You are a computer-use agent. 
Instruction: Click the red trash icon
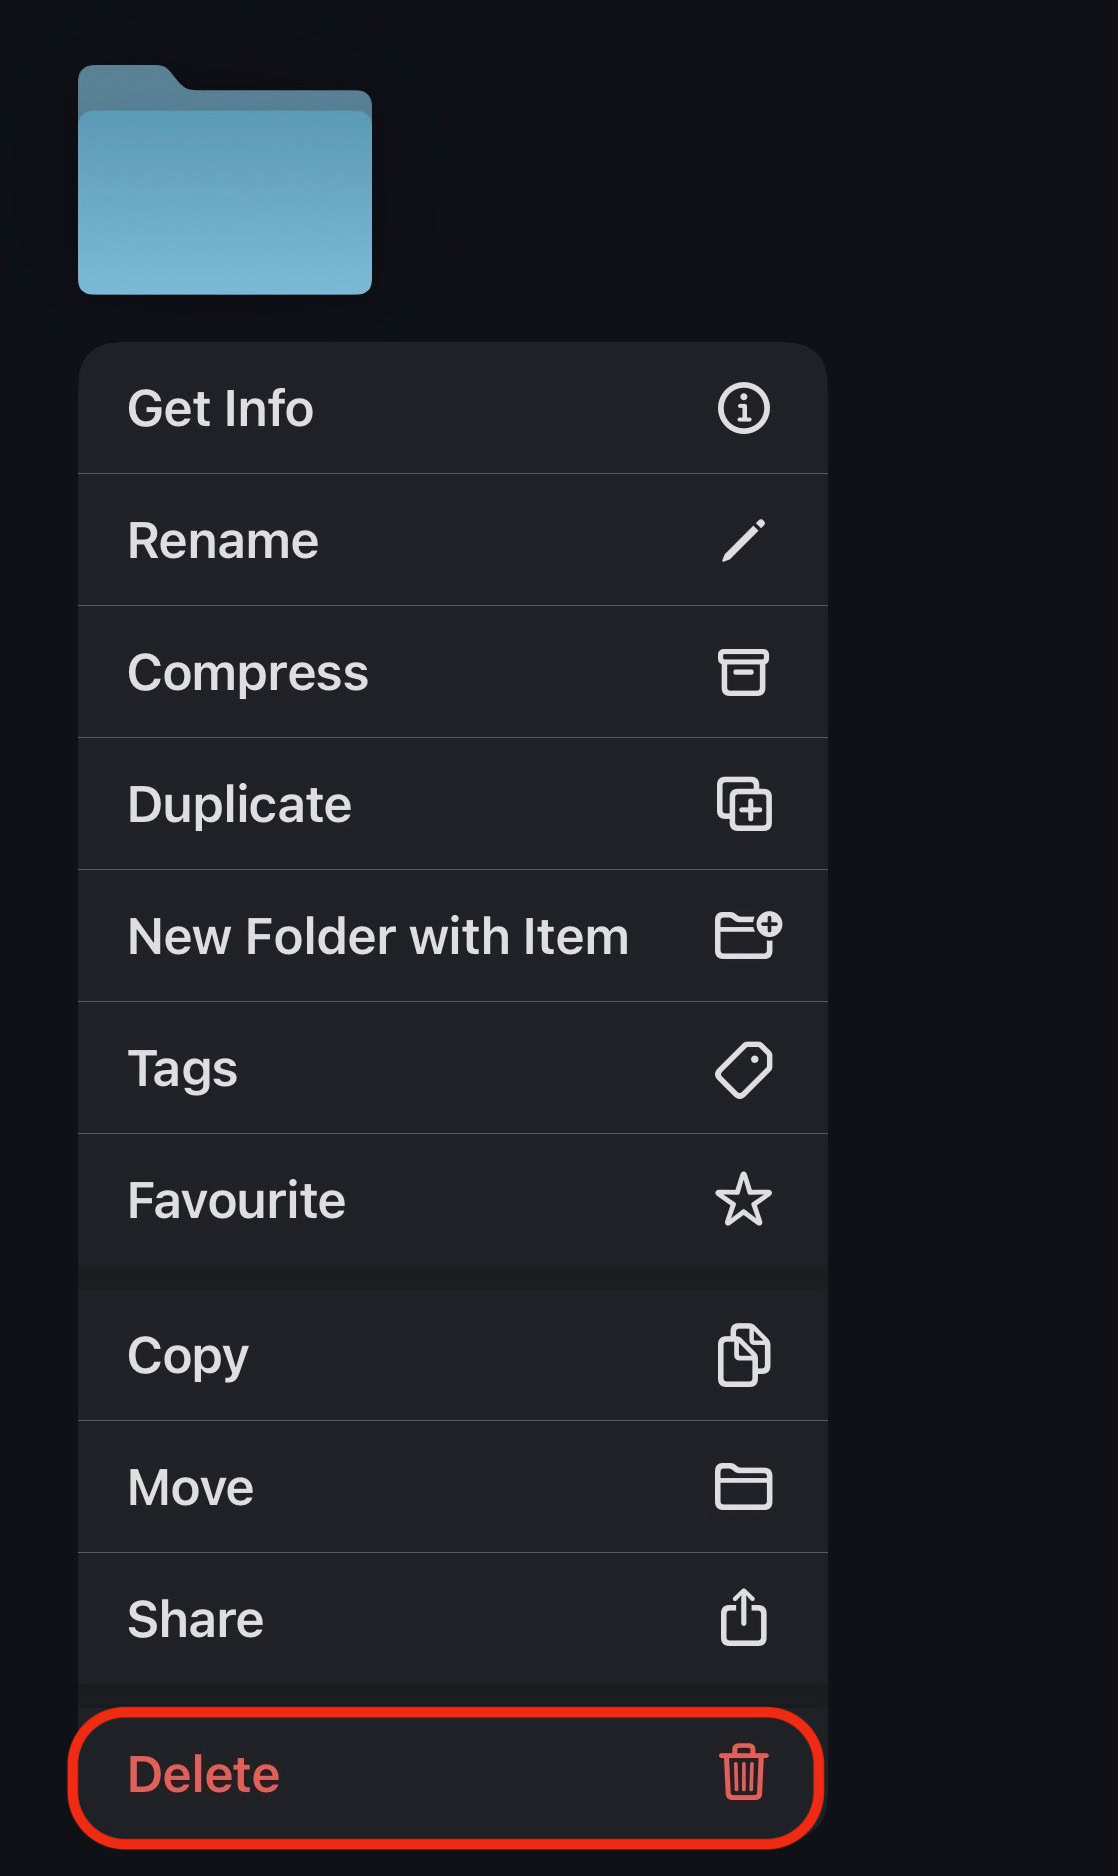coord(743,1772)
